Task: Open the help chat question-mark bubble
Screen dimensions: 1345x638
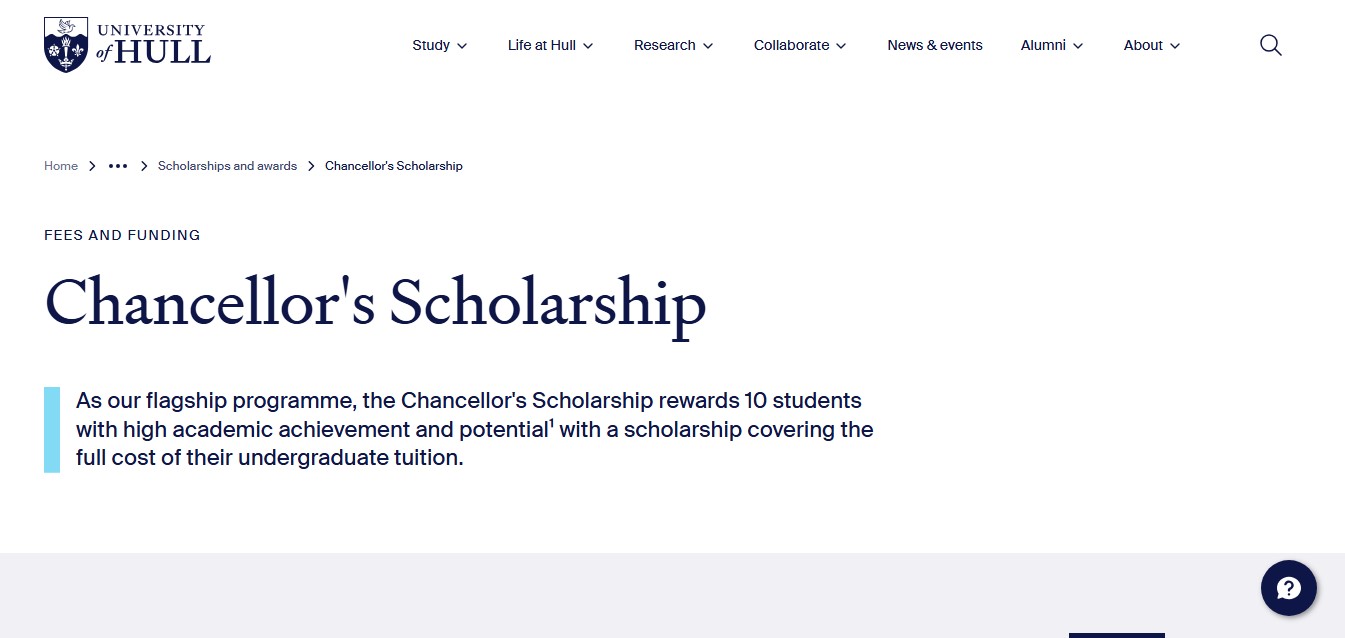Action: [x=1288, y=588]
